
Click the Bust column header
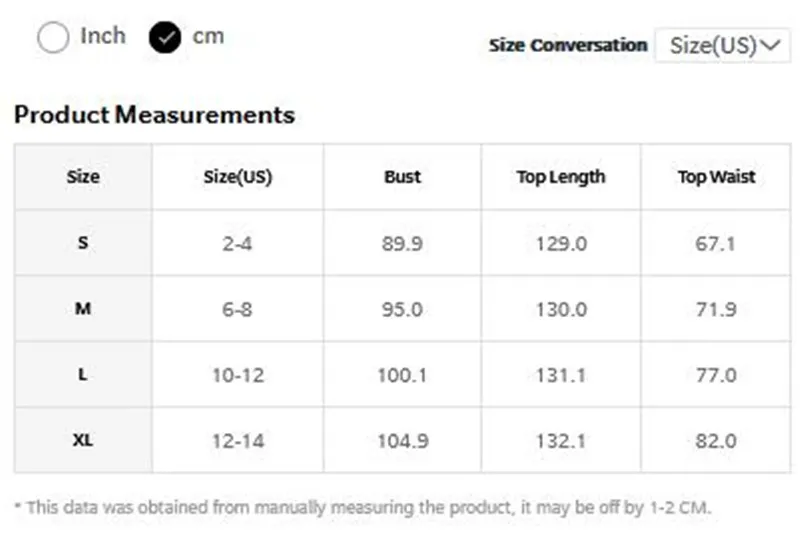[403, 176]
